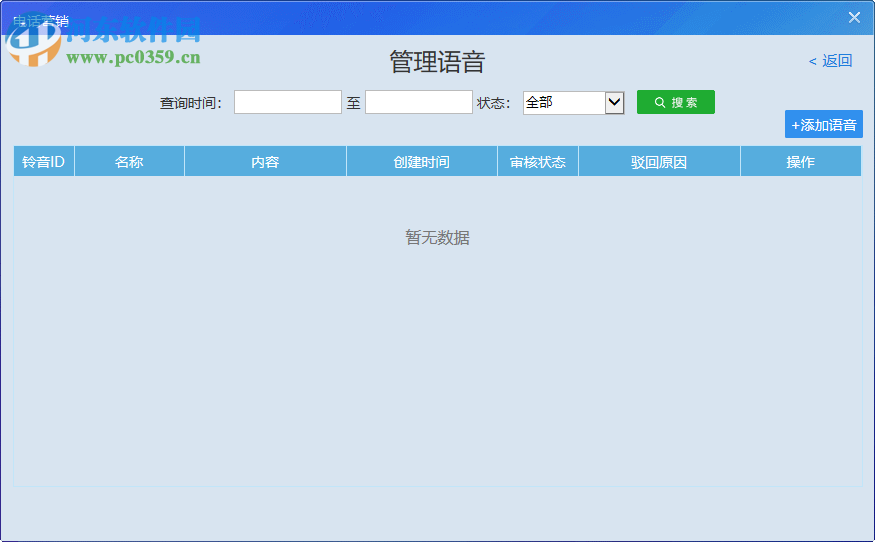This screenshot has height=542, width=875.
Task: Click the 管理语音 page title
Action: click(437, 61)
